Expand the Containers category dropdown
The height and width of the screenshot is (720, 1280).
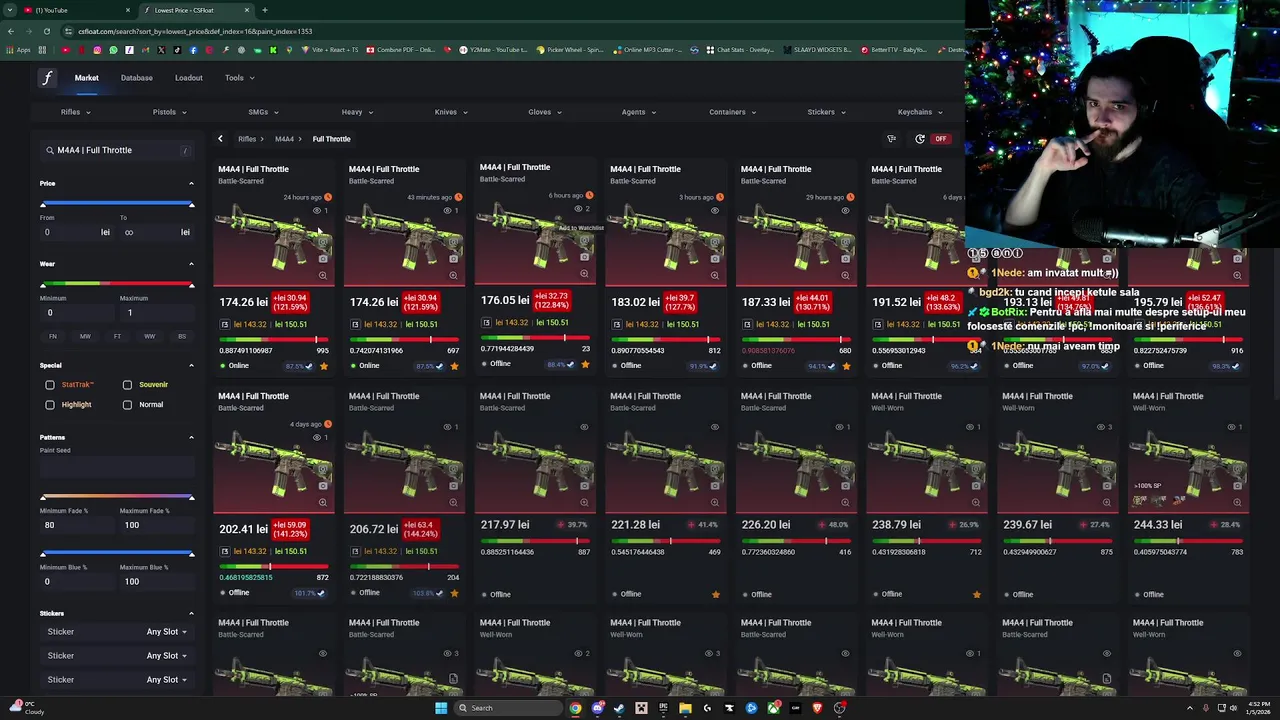coord(732,112)
